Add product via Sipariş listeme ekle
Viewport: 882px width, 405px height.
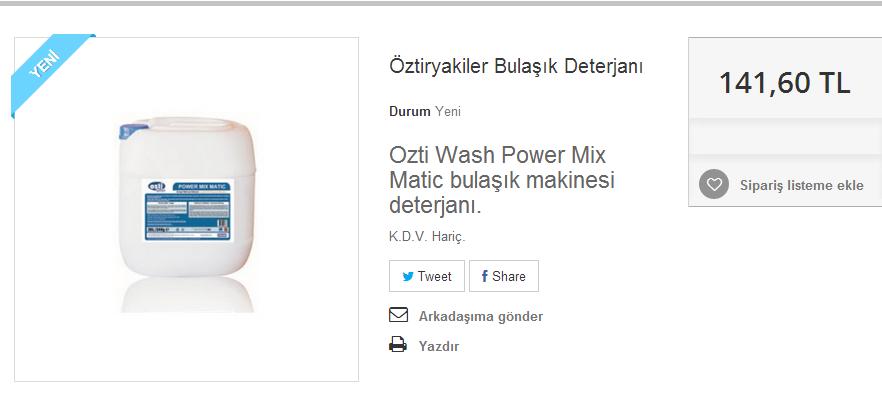pos(802,186)
